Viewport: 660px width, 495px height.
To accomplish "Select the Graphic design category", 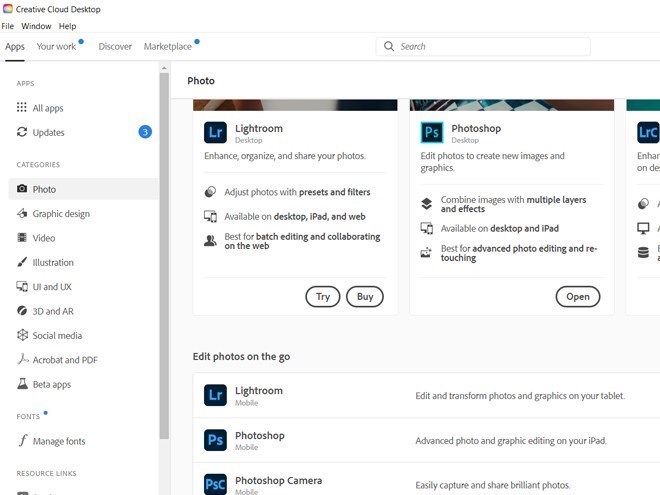I will pyautogui.click(x=83, y=213).
